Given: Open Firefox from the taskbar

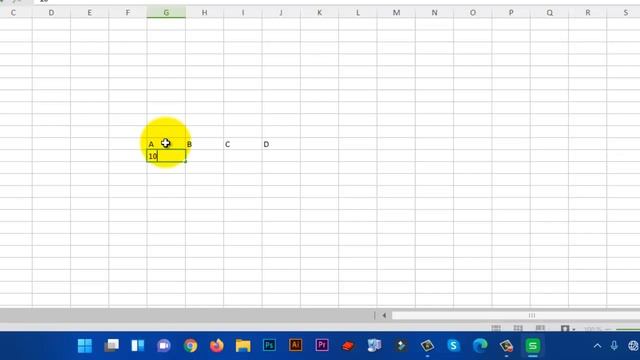Looking at the screenshot, I should click(x=217, y=346).
